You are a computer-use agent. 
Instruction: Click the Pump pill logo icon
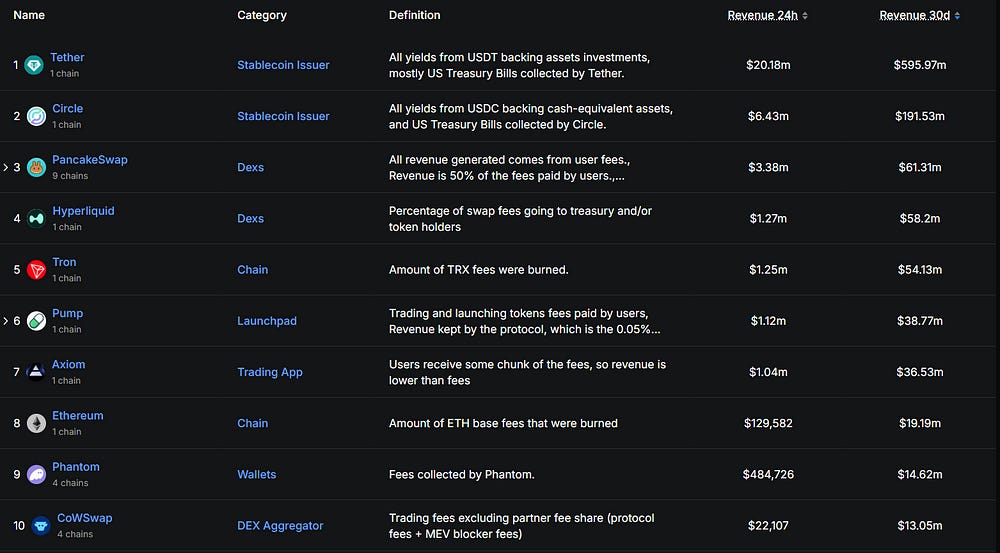point(36,321)
